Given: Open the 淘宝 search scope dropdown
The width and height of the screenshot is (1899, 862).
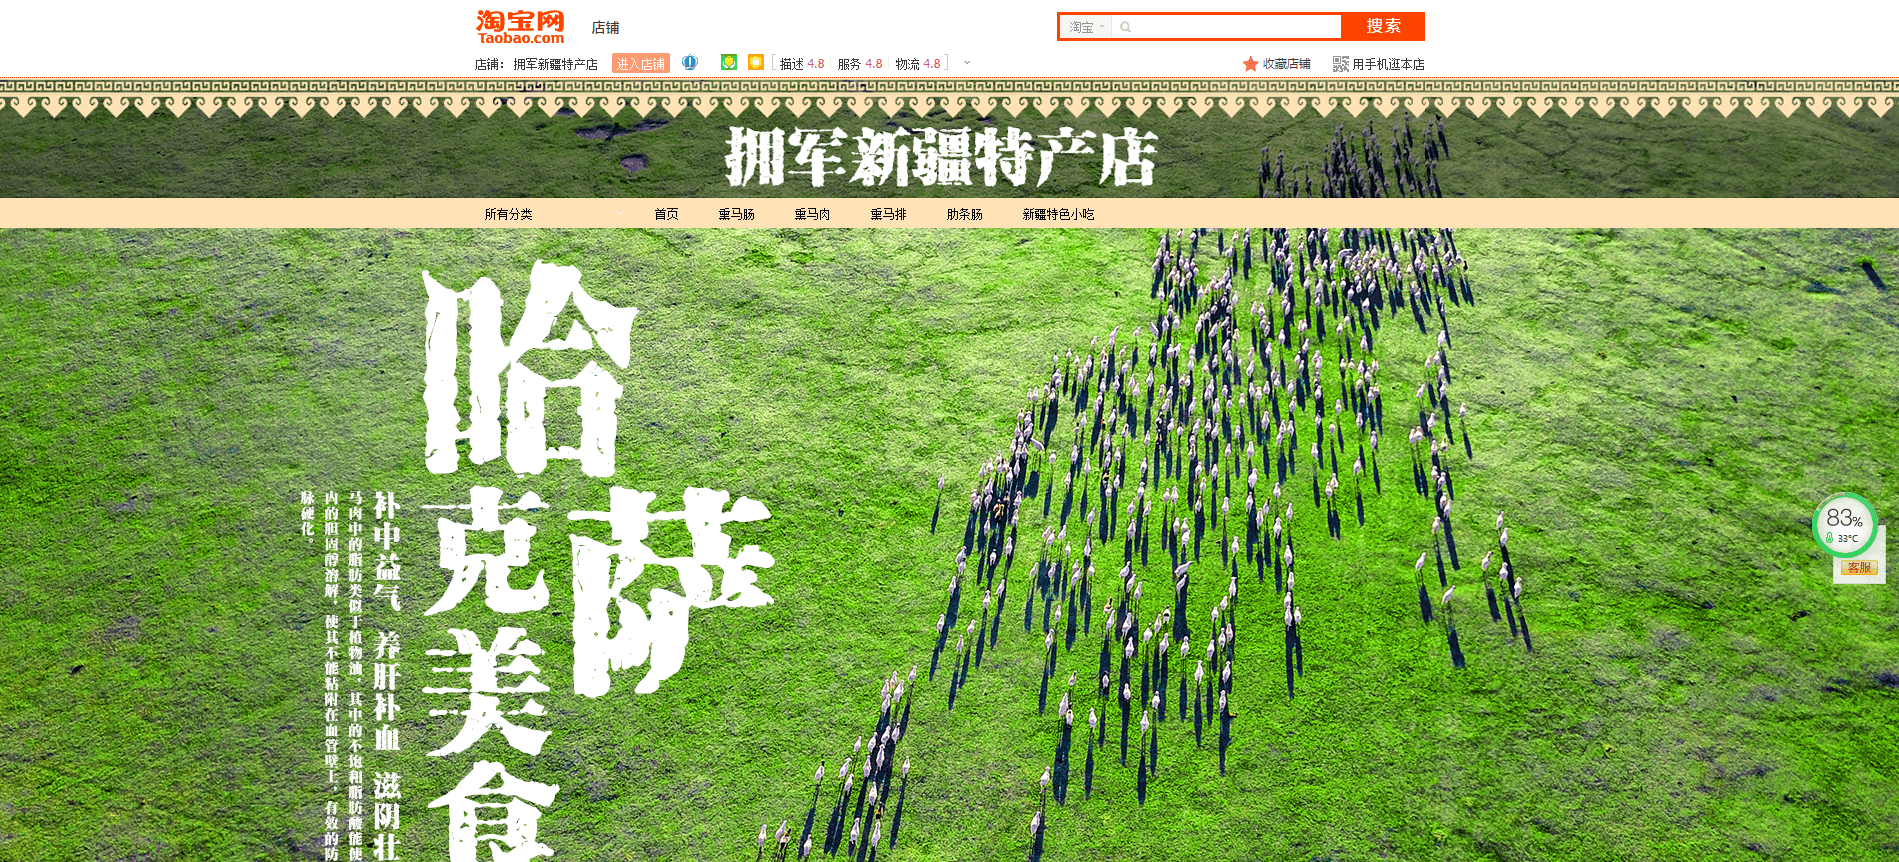Looking at the screenshot, I should pyautogui.click(x=1086, y=27).
